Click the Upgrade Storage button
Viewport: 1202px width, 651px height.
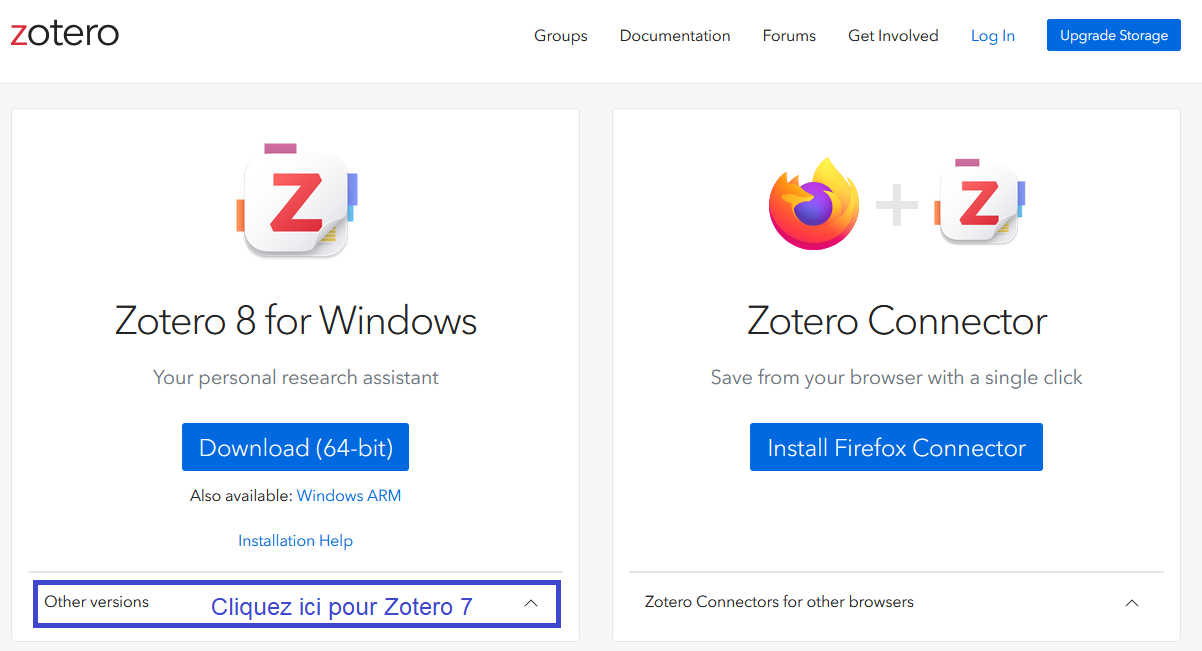(1114, 35)
